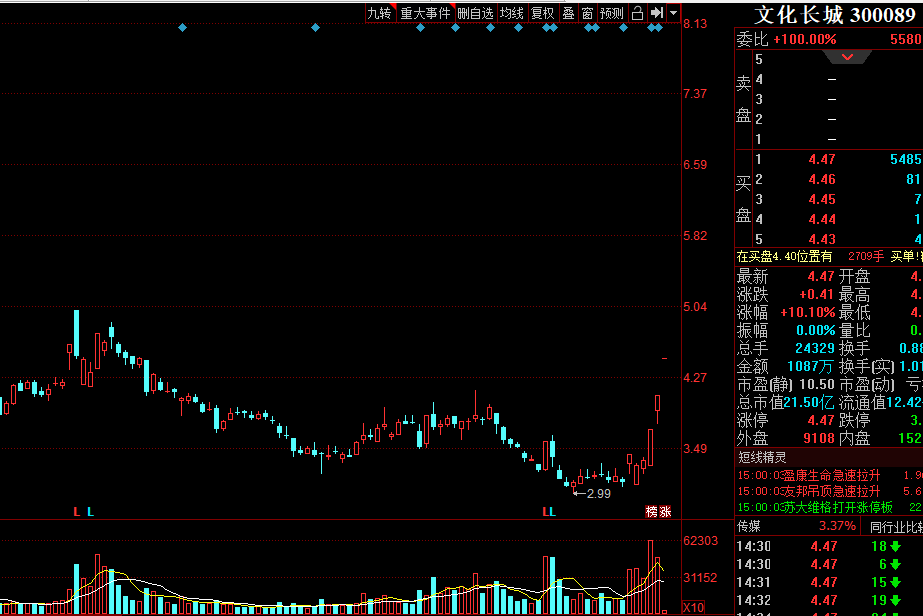Expand the sell order chevron below 委比
The width and height of the screenshot is (923, 616).
click(x=848, y=58)
